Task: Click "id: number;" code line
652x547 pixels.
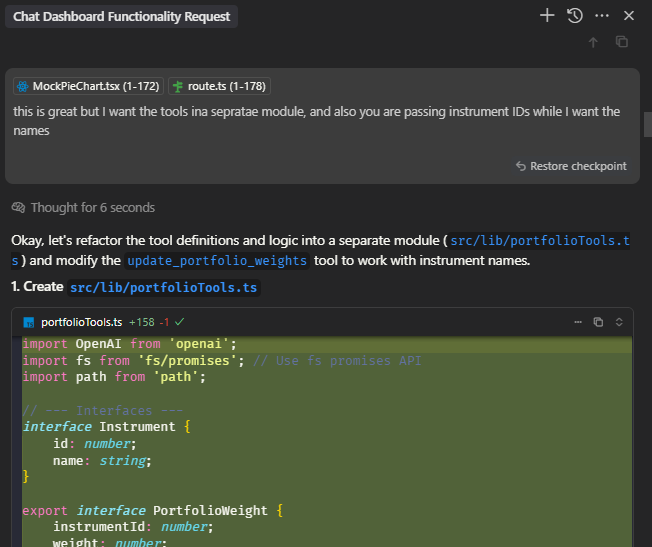Action: [x=94, y=444]
